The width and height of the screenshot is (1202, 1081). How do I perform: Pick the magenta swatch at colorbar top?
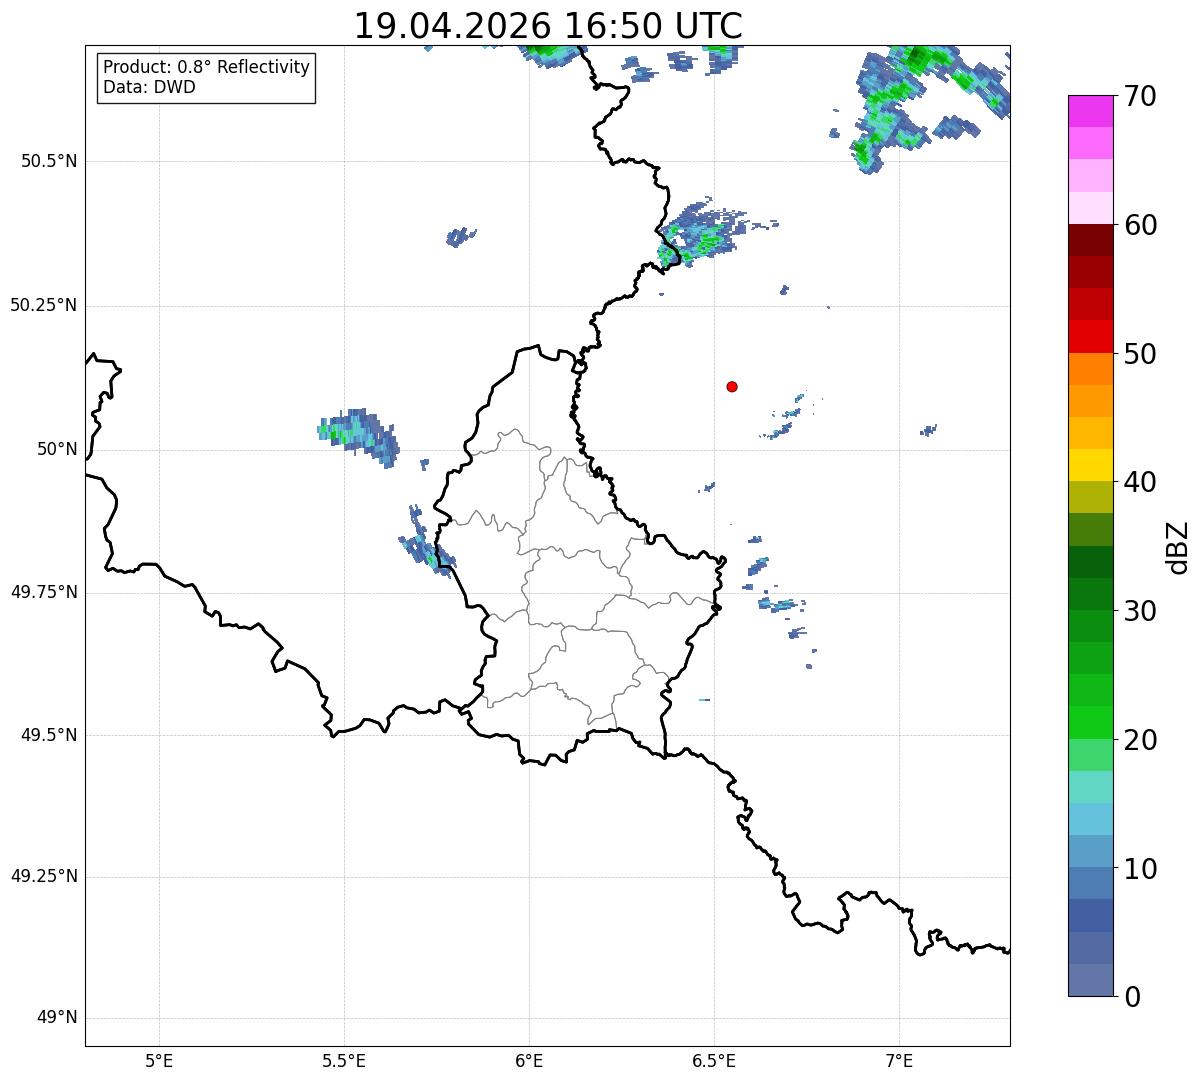coord(1090,111)
